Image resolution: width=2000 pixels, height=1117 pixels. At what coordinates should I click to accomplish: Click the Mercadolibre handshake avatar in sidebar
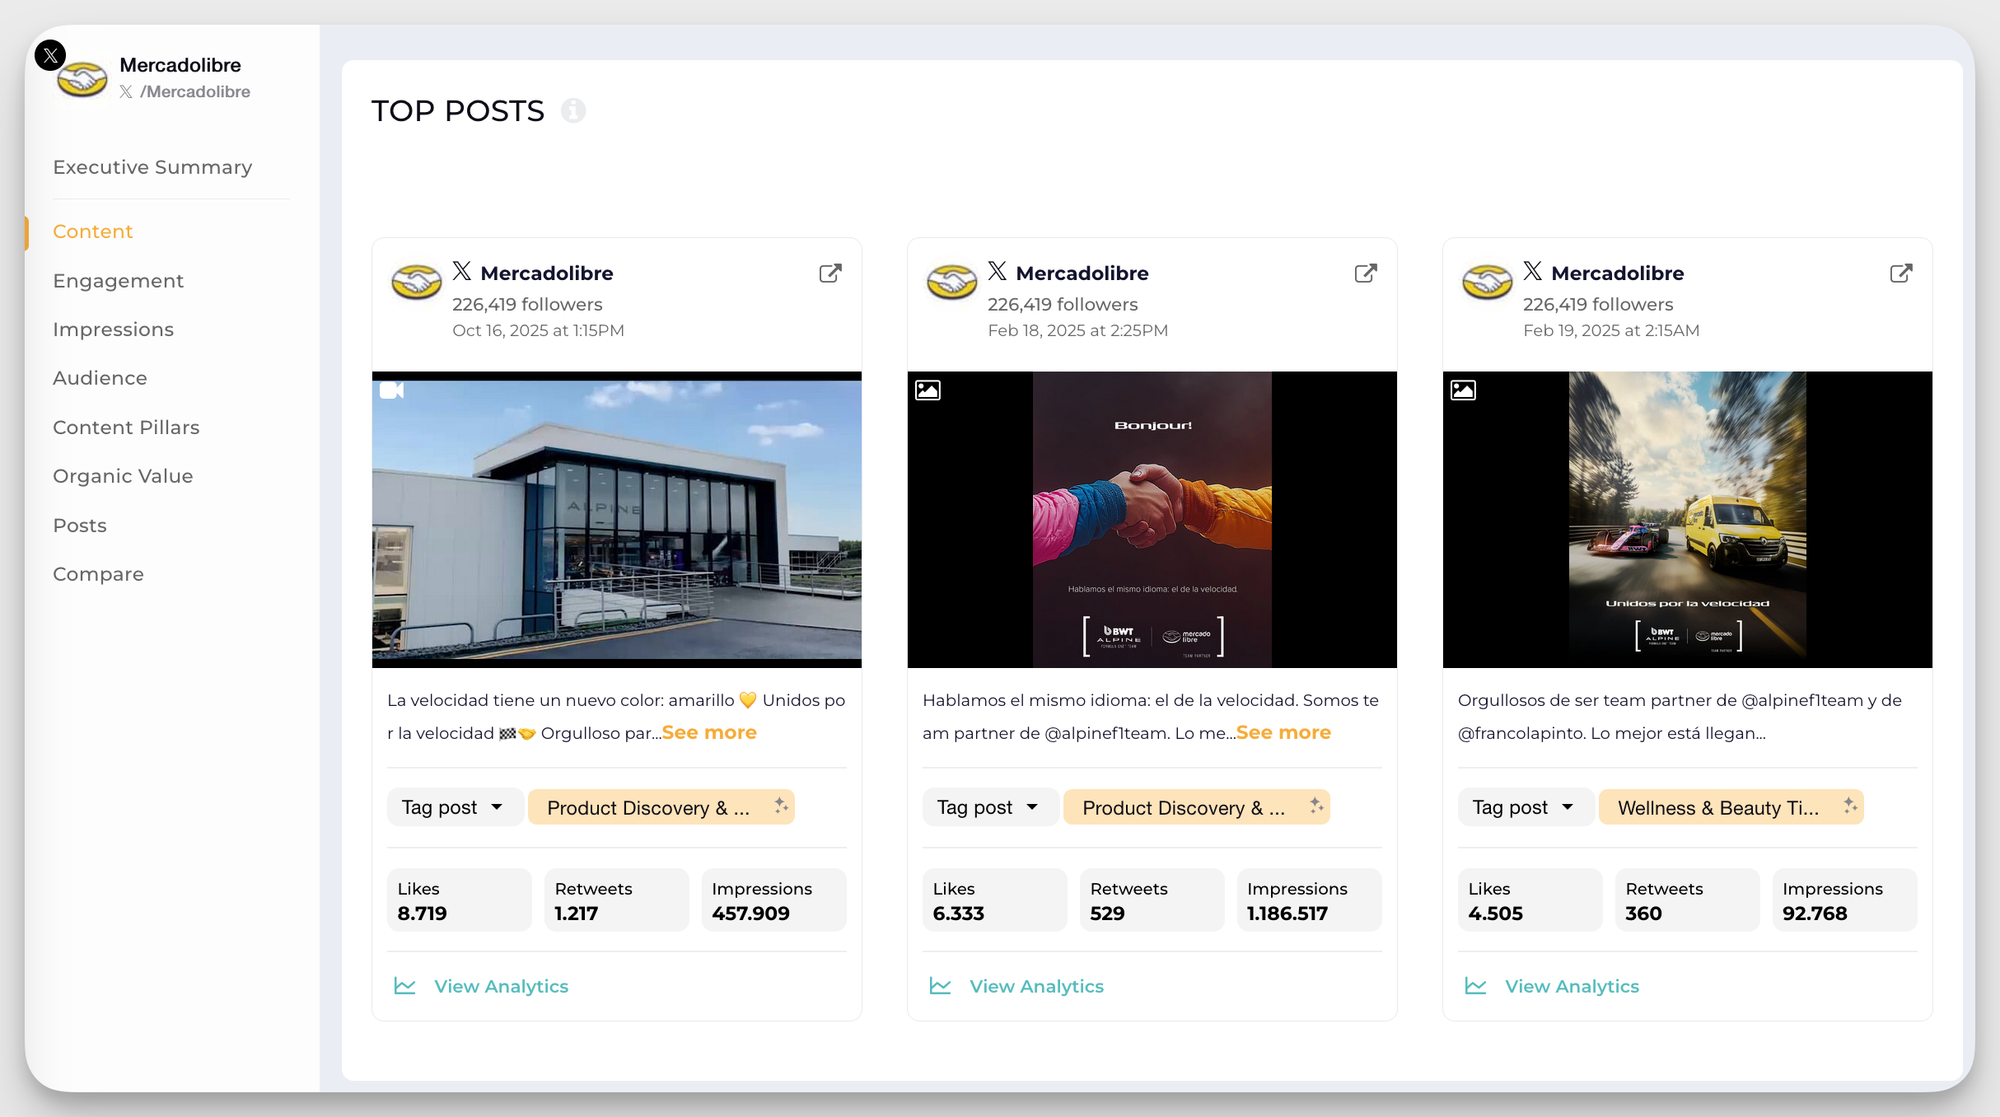tap(82, 78)
